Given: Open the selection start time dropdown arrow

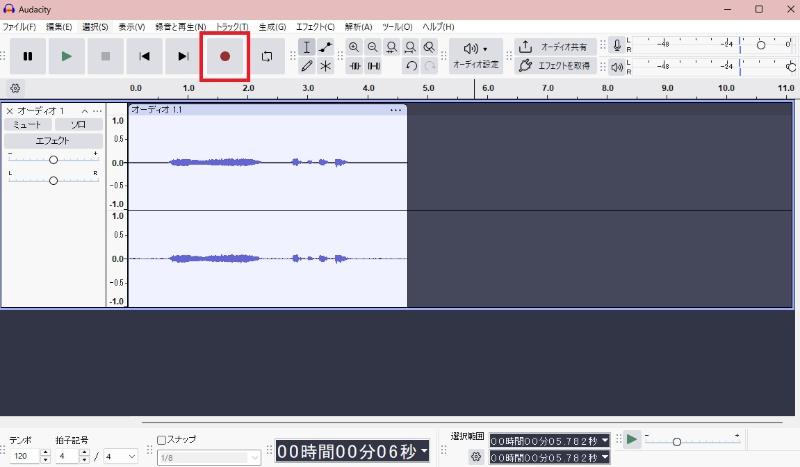Looking at the screenshot, I should click(605, 440).
